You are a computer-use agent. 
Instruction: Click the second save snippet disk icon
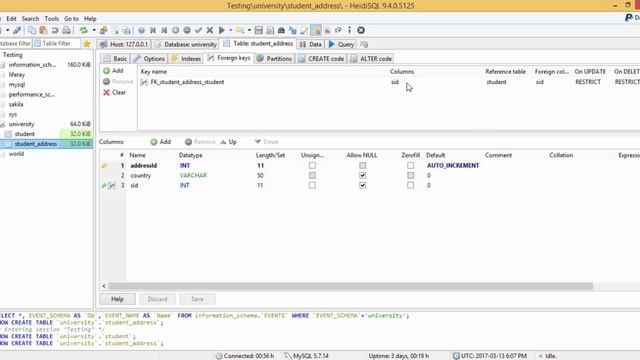click(x=270, y=30)
